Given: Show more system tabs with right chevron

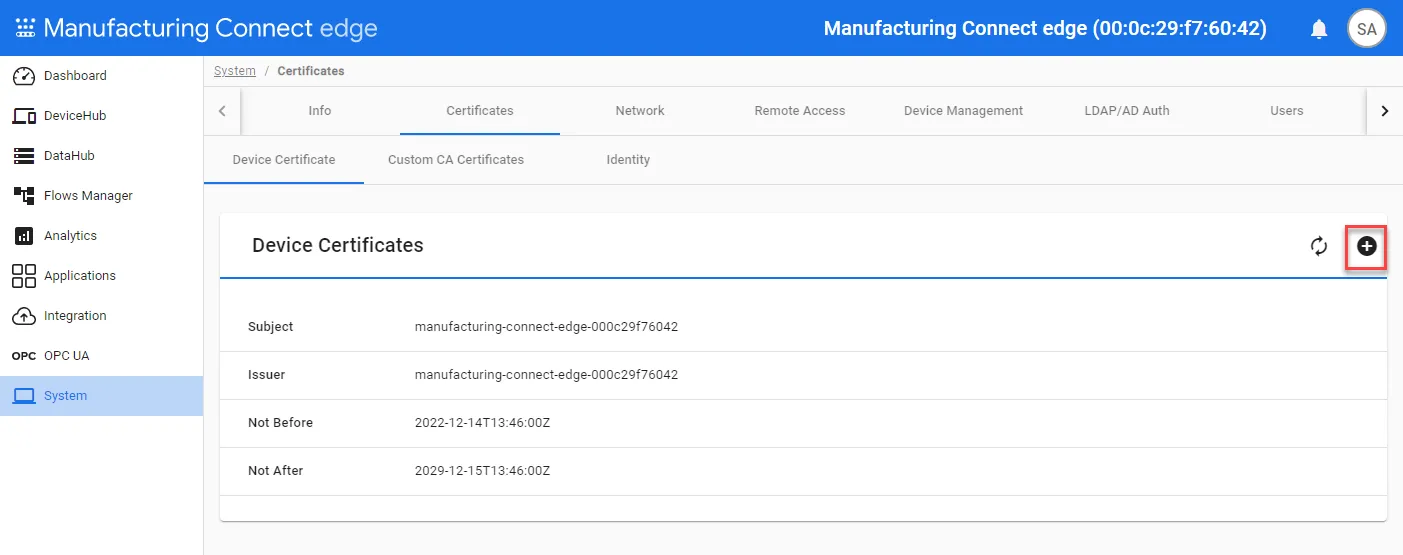Looking at the screenshot, I should point(1384,111).
